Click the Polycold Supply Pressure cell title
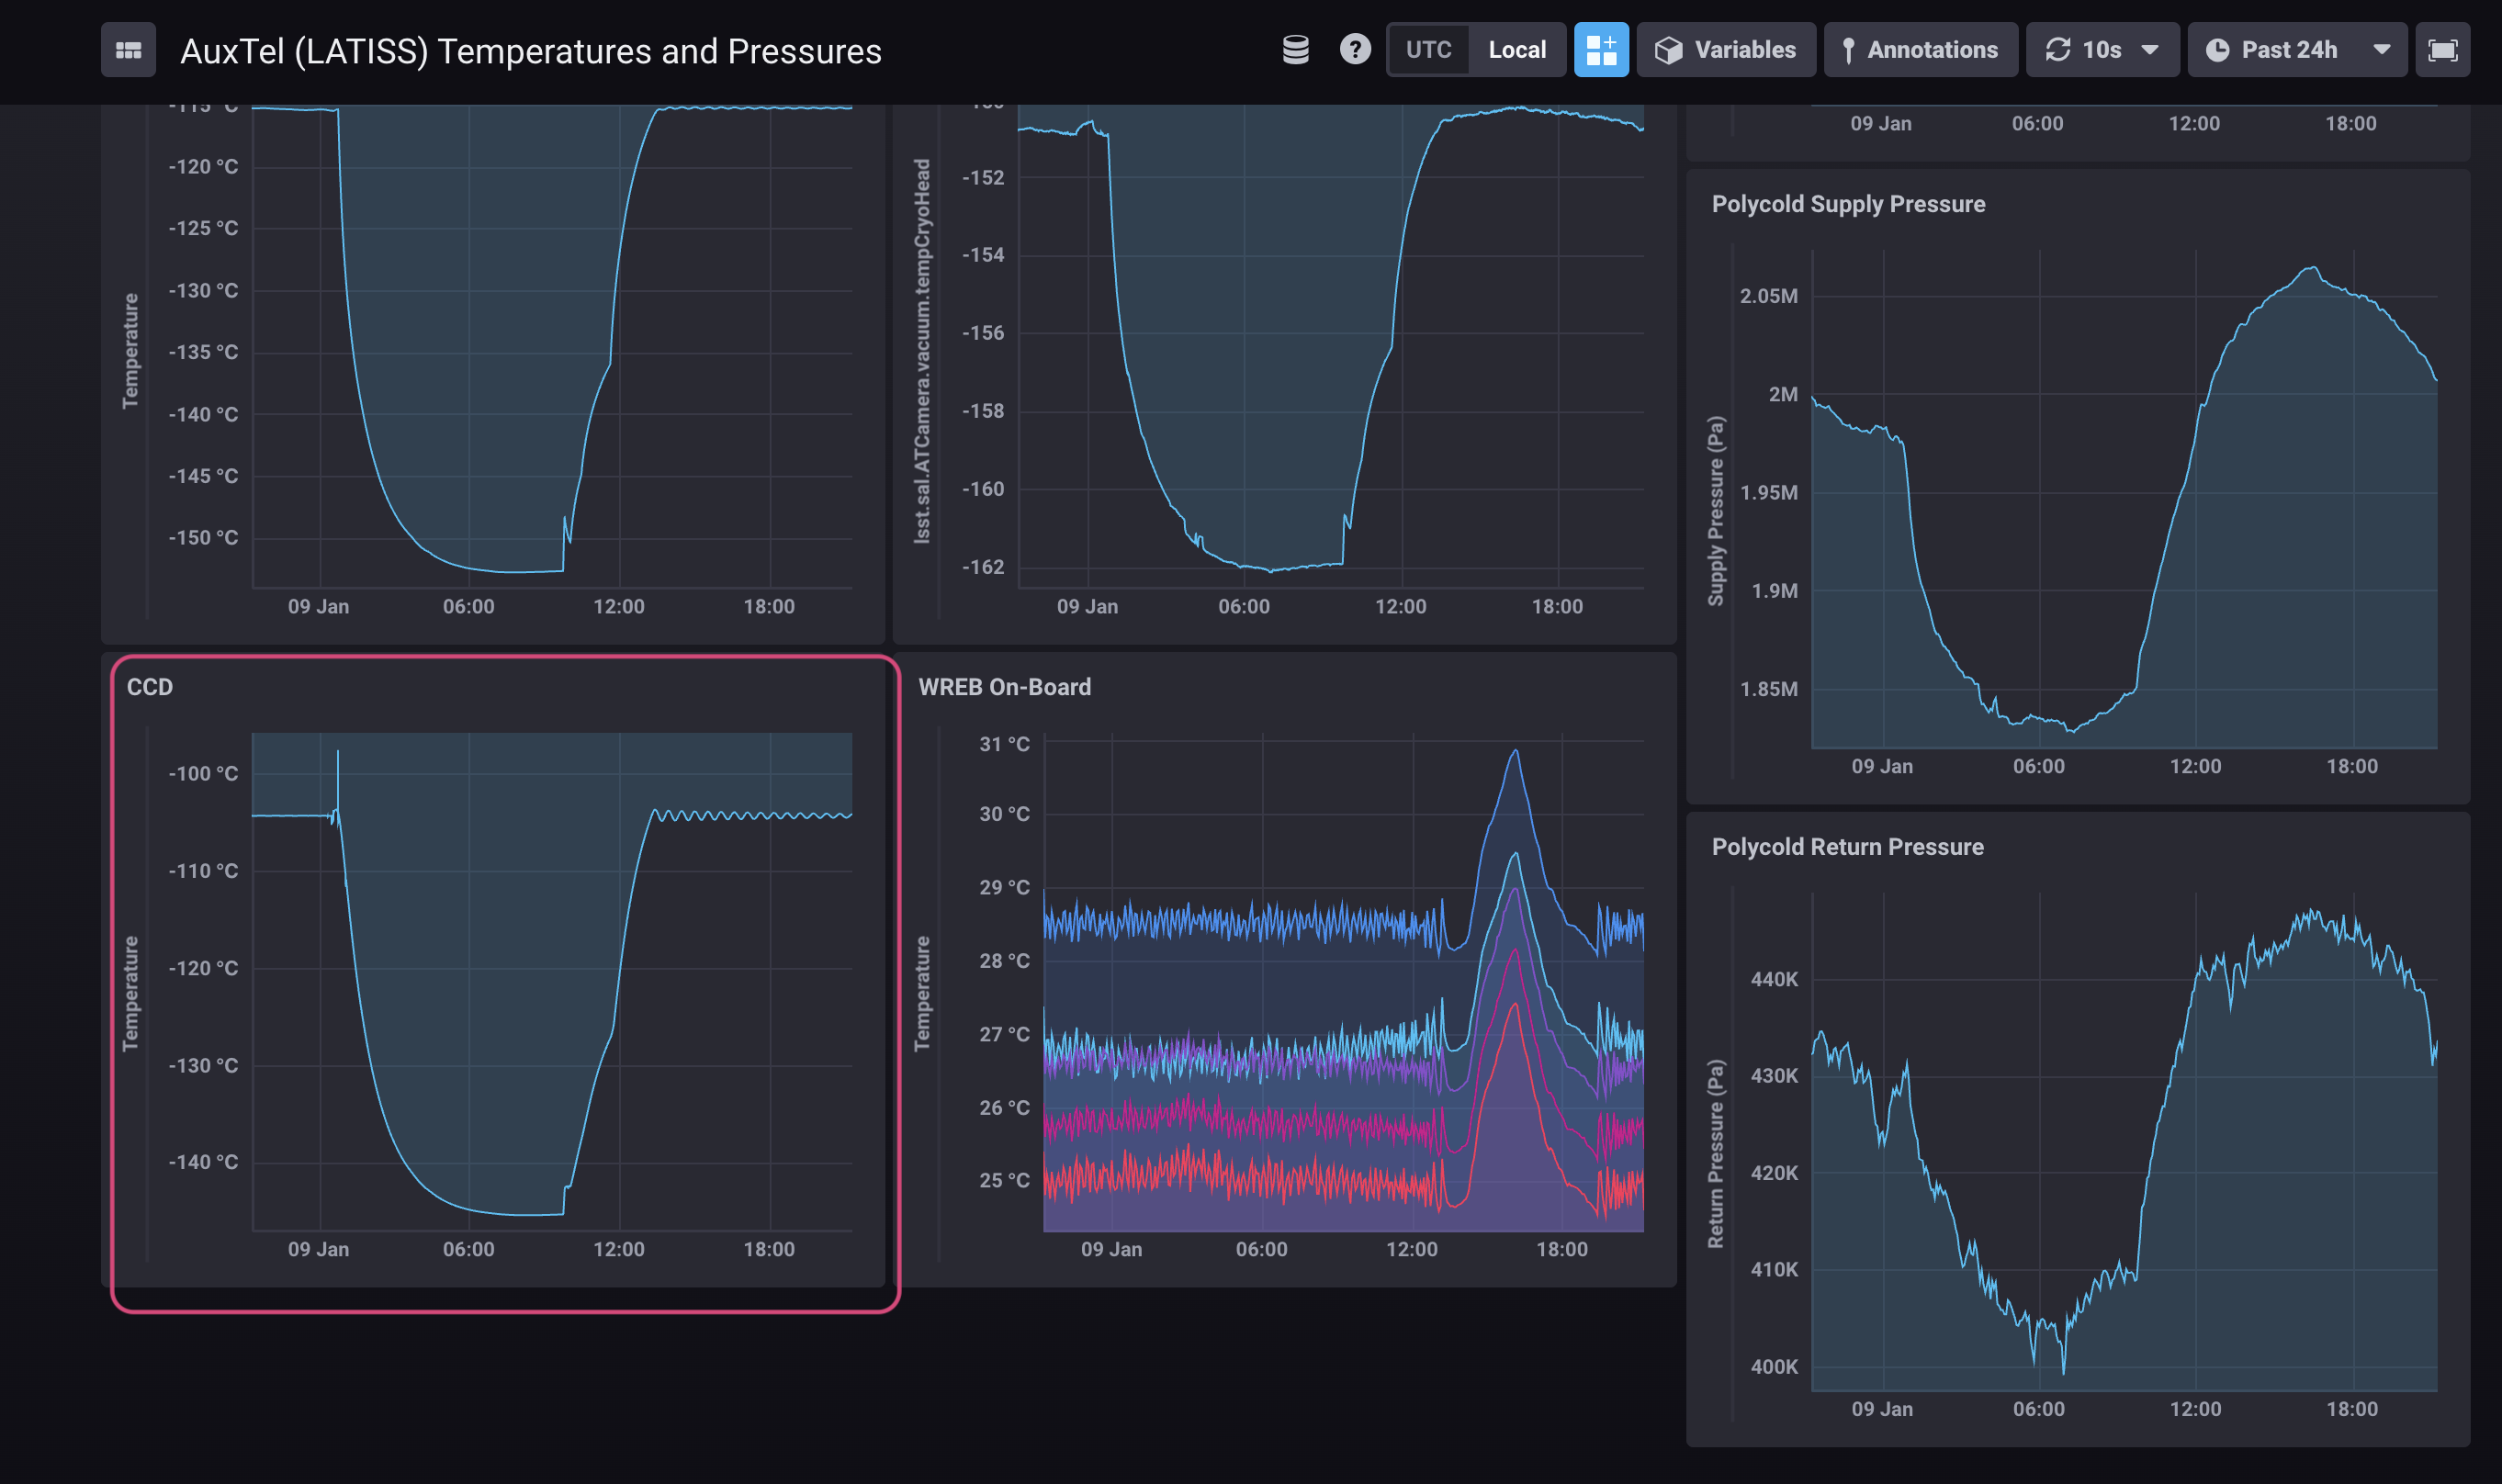Viewport: 2502px width, 1484px height. click(x=1848, y=204)
